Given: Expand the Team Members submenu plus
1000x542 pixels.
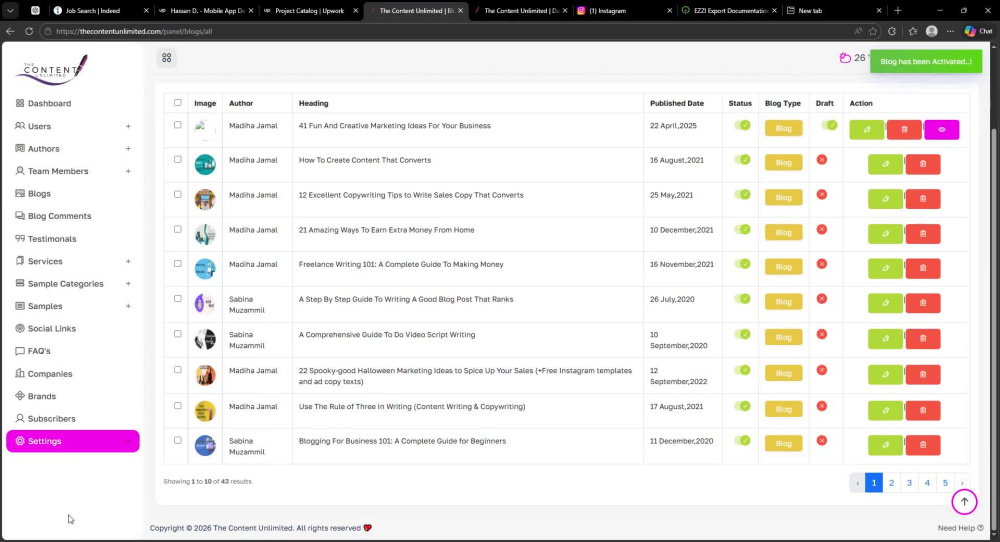Looking at the screenshot, I should [x=128, y=171].
